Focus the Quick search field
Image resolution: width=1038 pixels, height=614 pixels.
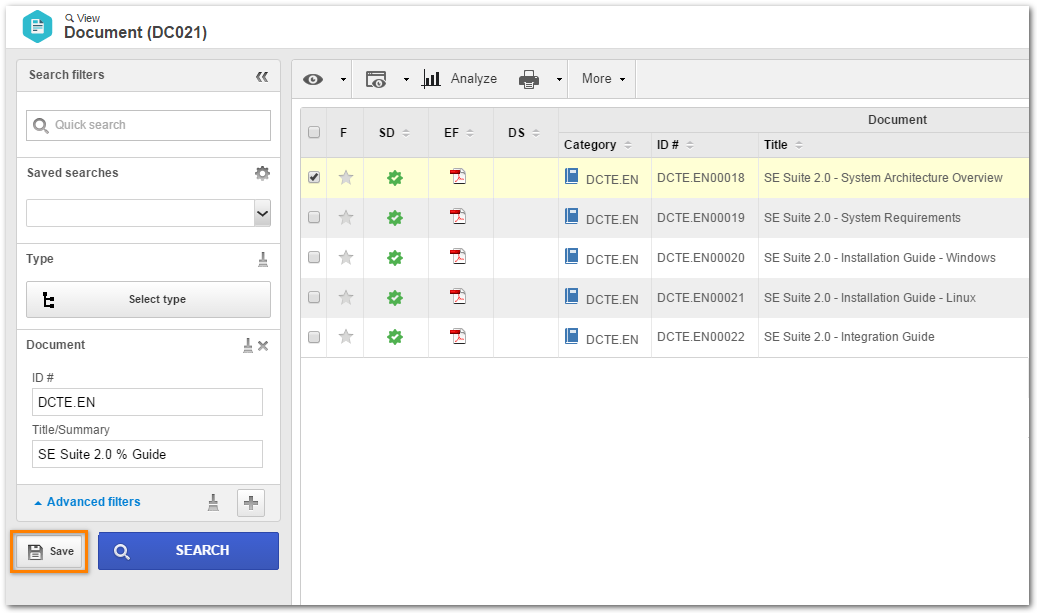click(x=148, y=125)
